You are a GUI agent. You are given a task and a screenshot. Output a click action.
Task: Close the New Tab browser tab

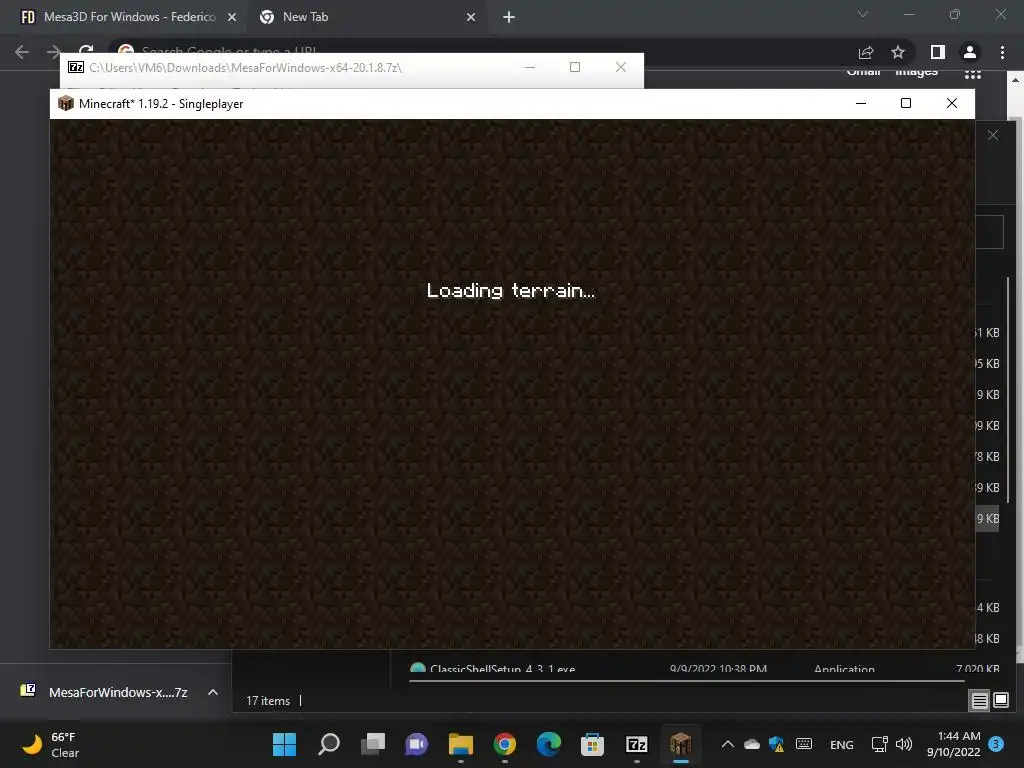471,18
